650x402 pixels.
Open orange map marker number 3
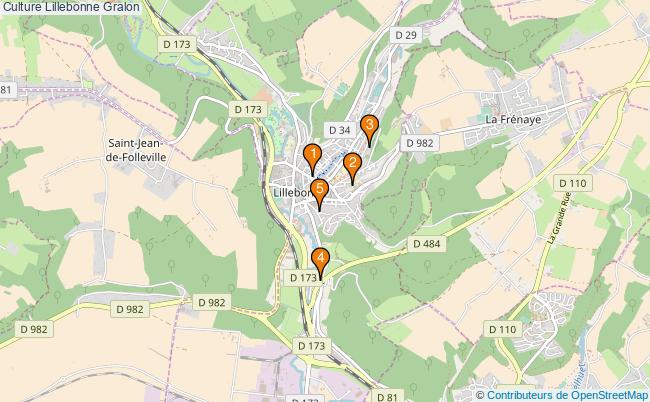point(369,131)
